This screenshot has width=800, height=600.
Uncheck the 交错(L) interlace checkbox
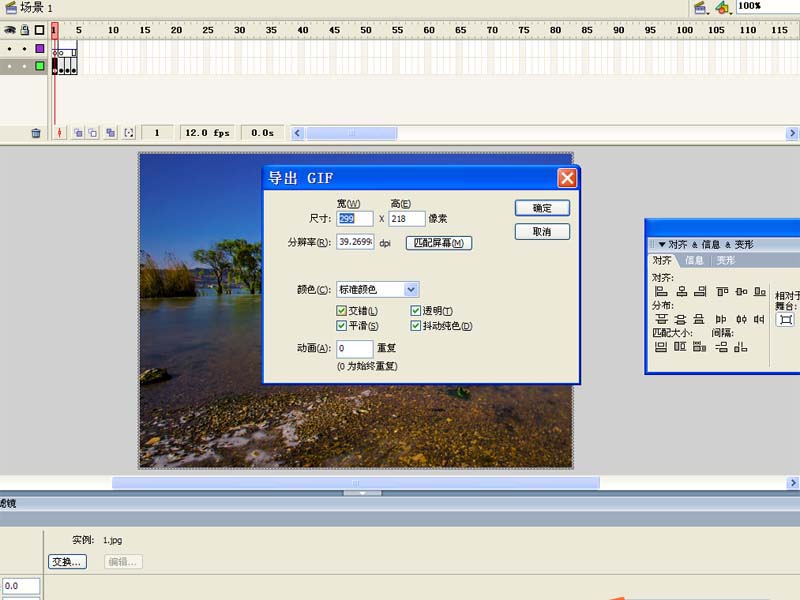click(341, 311)
